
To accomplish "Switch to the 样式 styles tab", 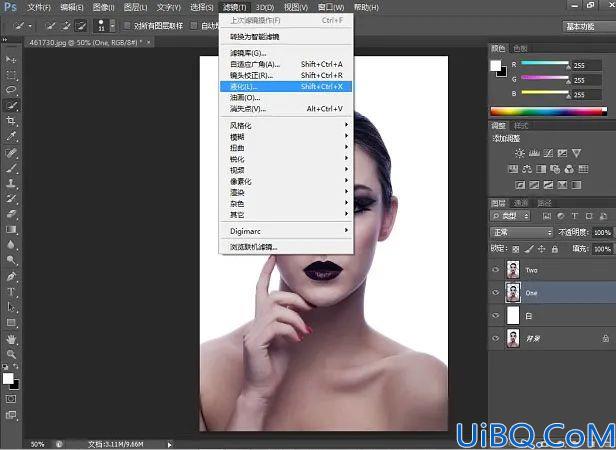I will (x=521, y=126).
